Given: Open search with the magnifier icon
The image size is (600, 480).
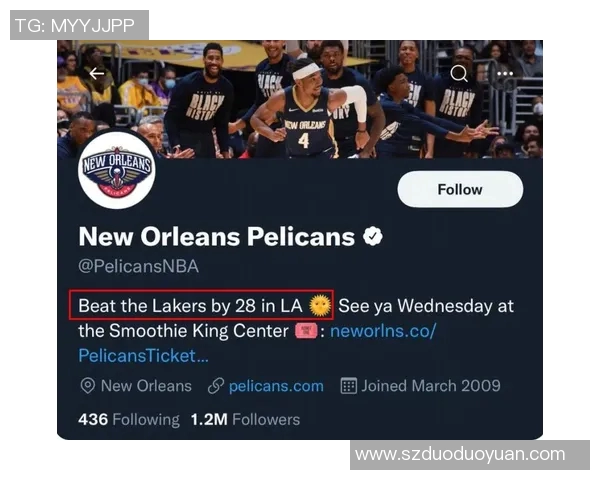Looking at the screenshot, I should 459,73.
